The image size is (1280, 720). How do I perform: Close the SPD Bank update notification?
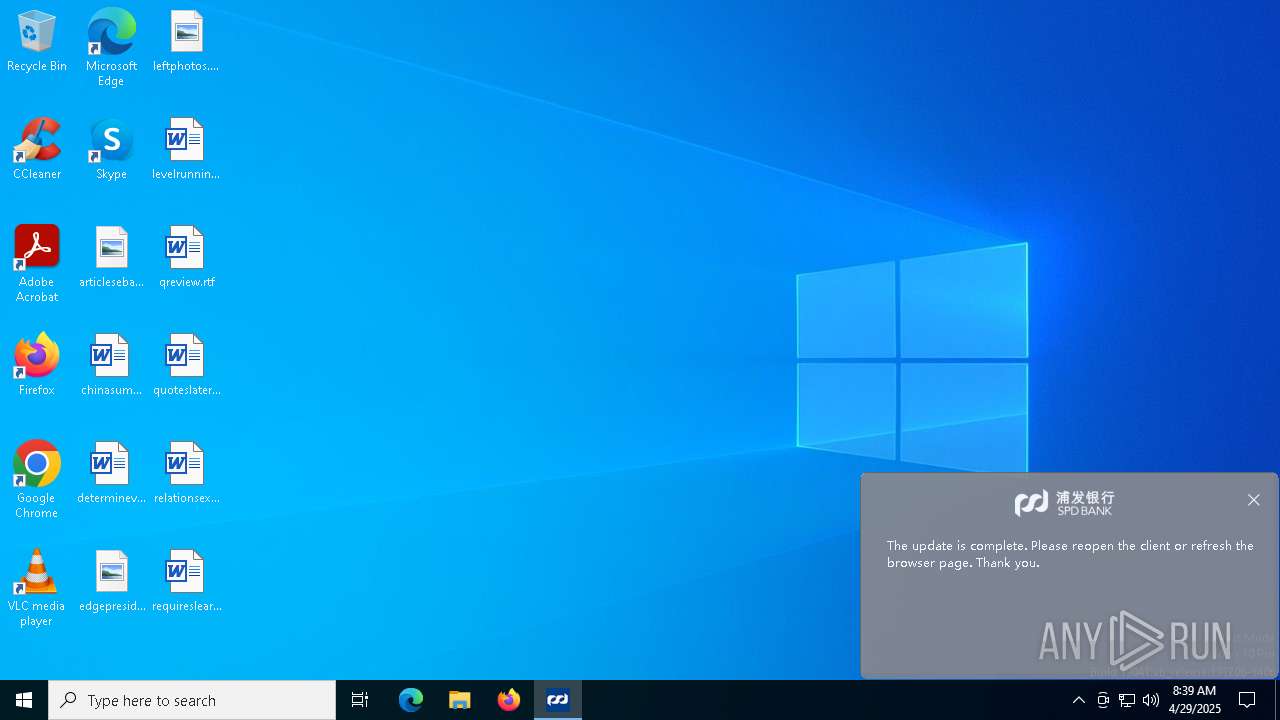click(1253, 500)
